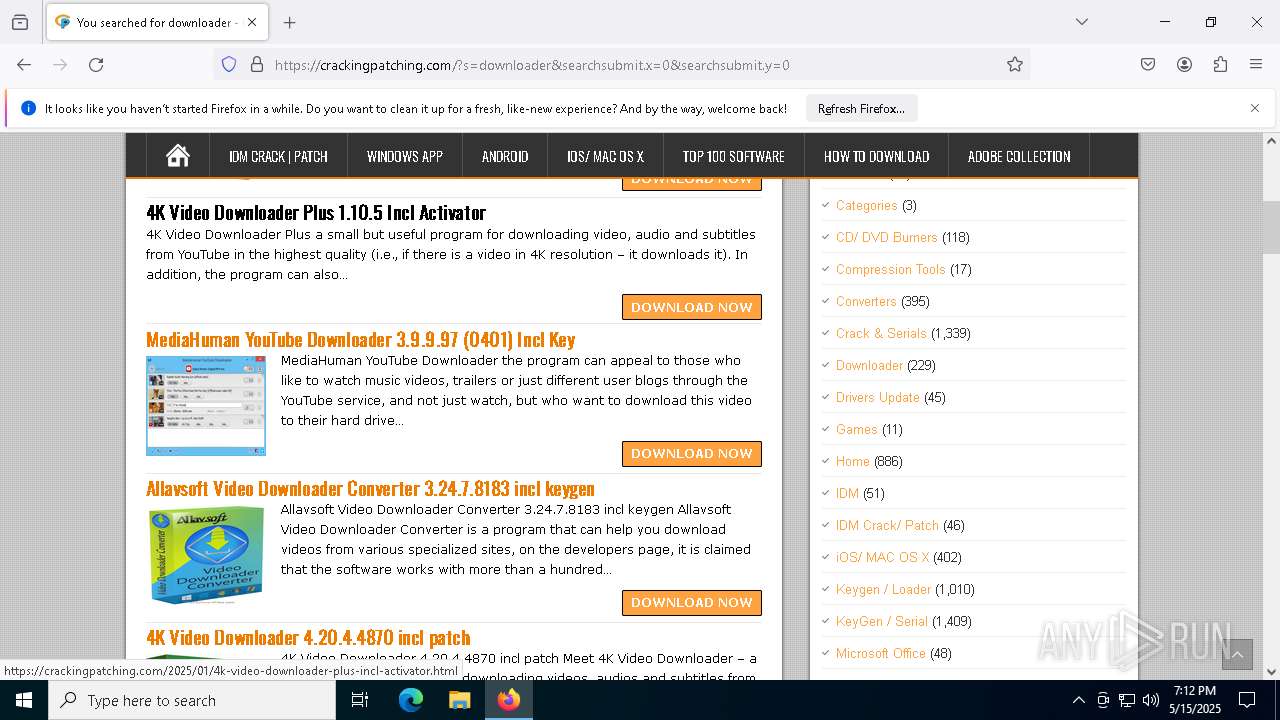Click Allavsoft box art thumbnail
The height and width of the screenshot is (720, 1280).
[206, 555]
